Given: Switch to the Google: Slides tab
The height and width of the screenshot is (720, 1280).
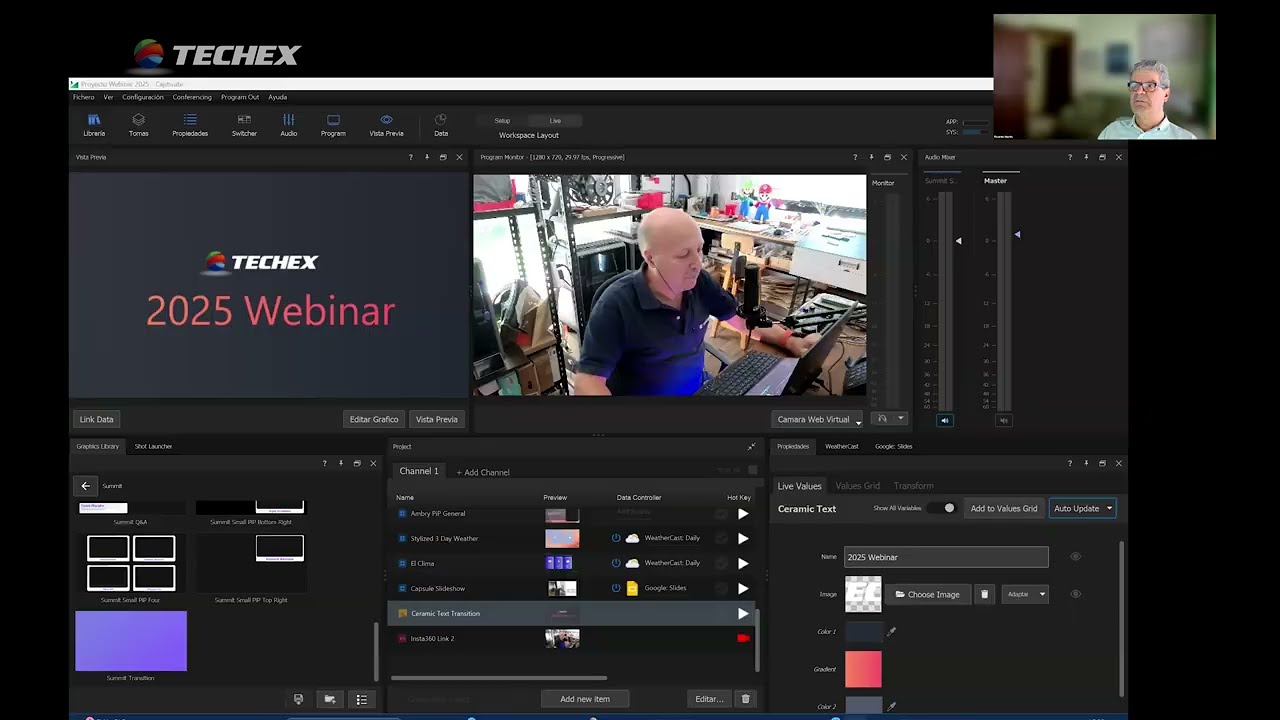Looking at the screenshot, I should click(894, 446).
